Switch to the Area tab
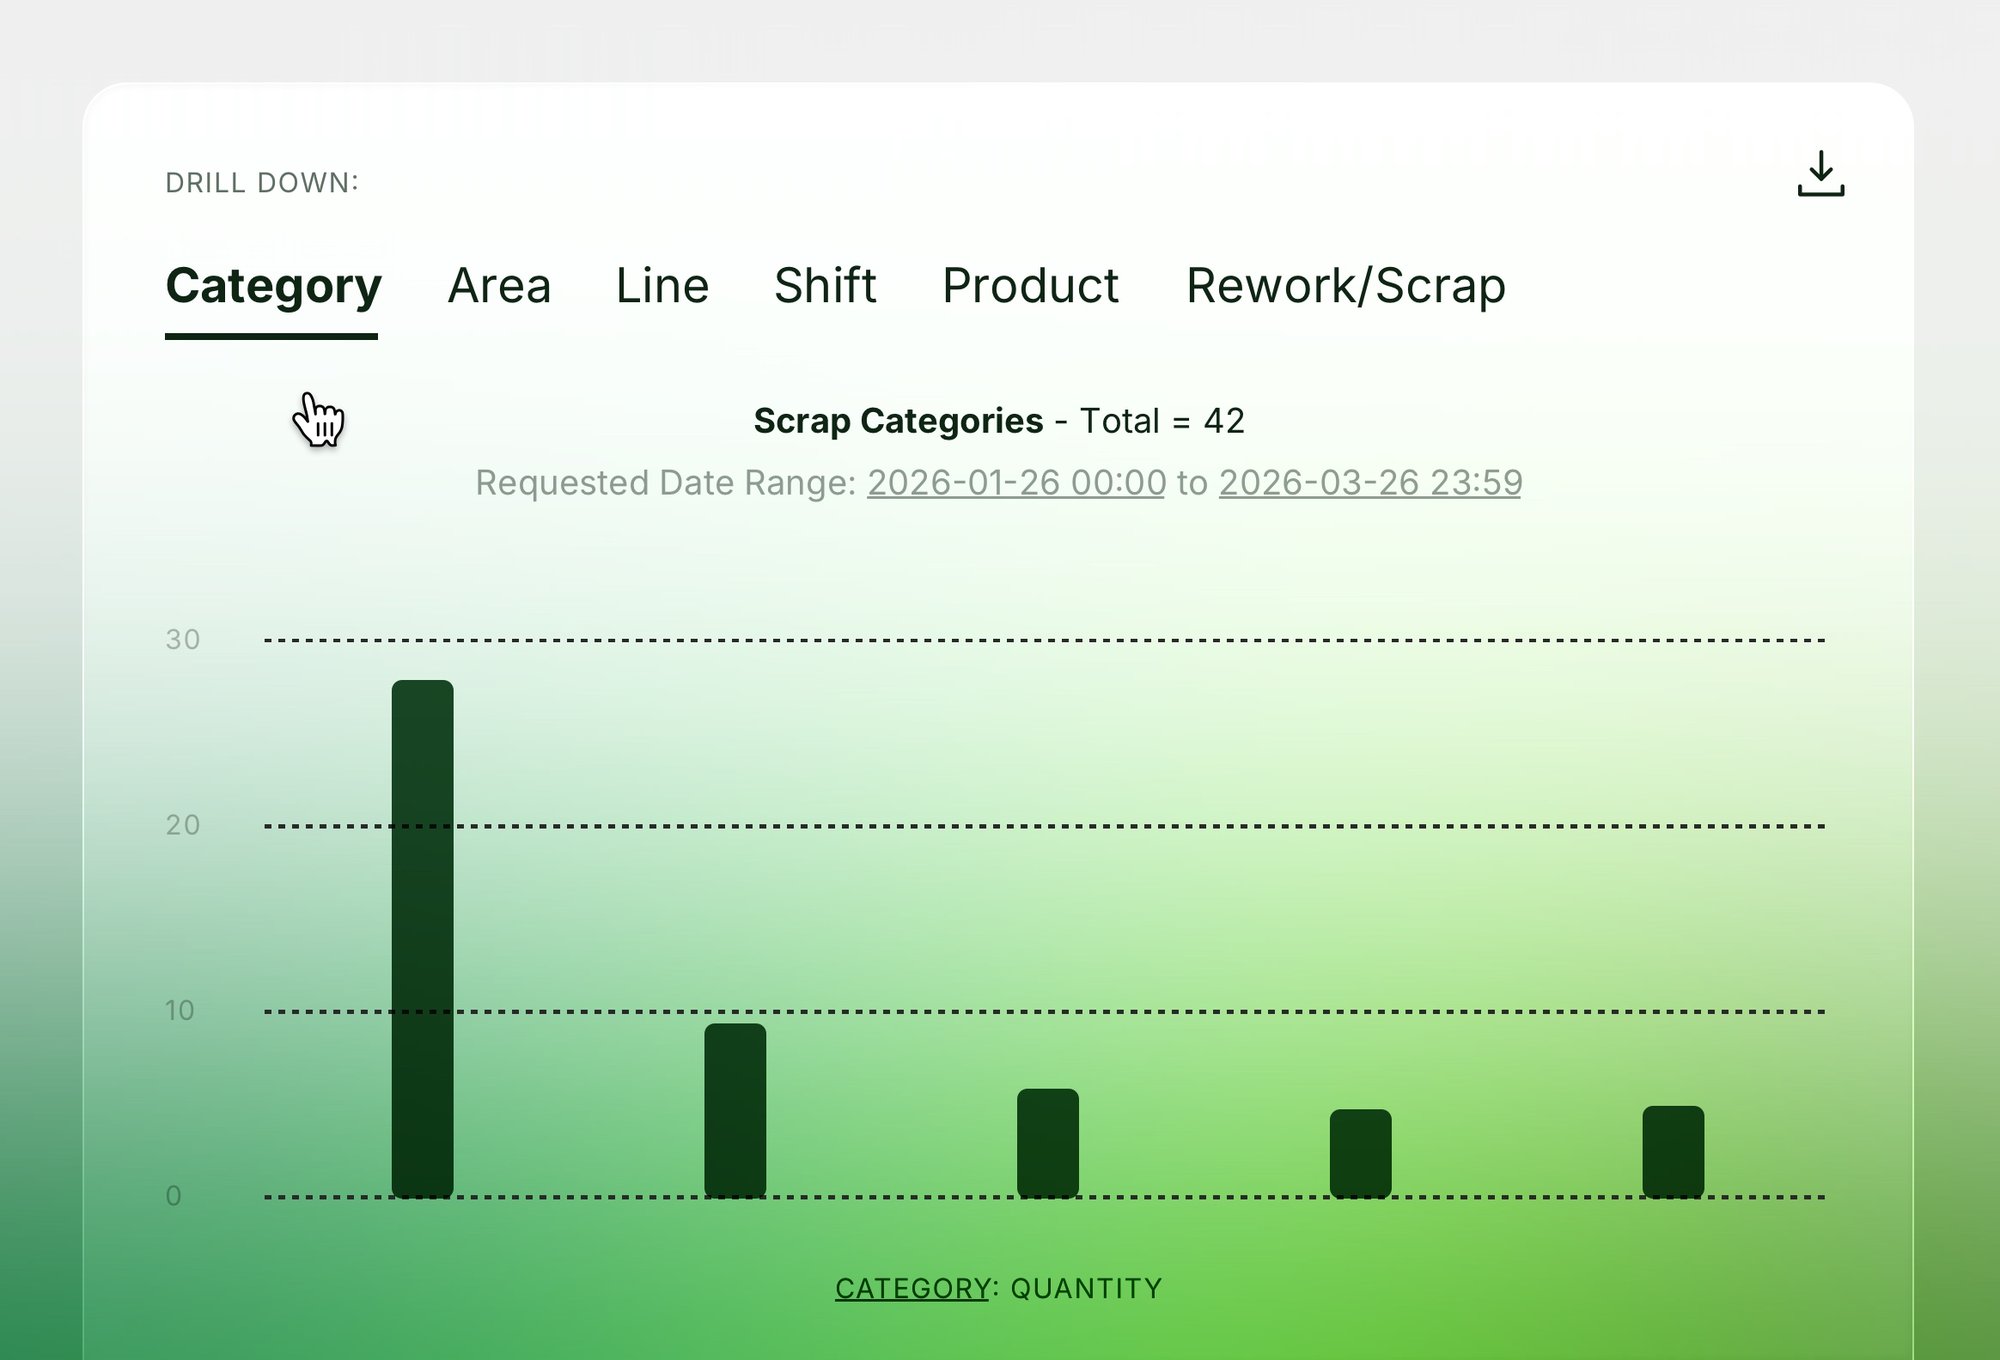Viewport: 2000px width, 1360px height. tap(499, 286)
